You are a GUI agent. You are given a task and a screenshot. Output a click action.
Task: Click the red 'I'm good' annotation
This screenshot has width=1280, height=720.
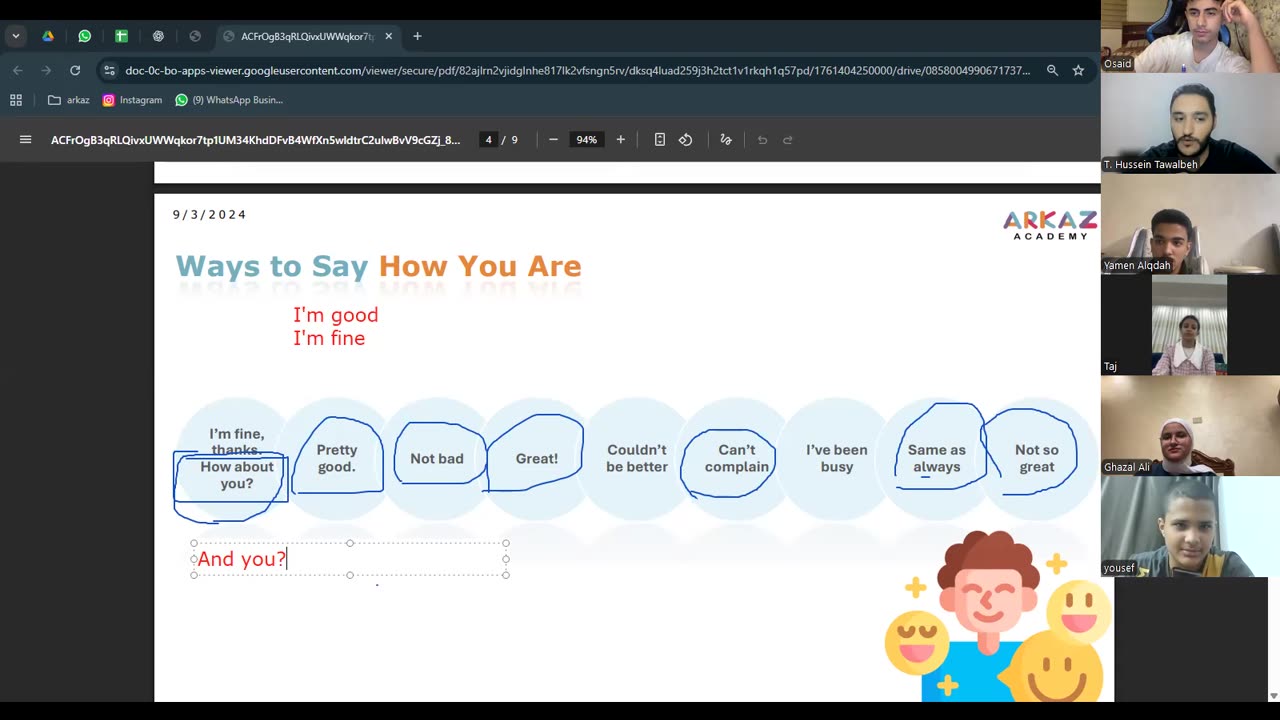336,315
